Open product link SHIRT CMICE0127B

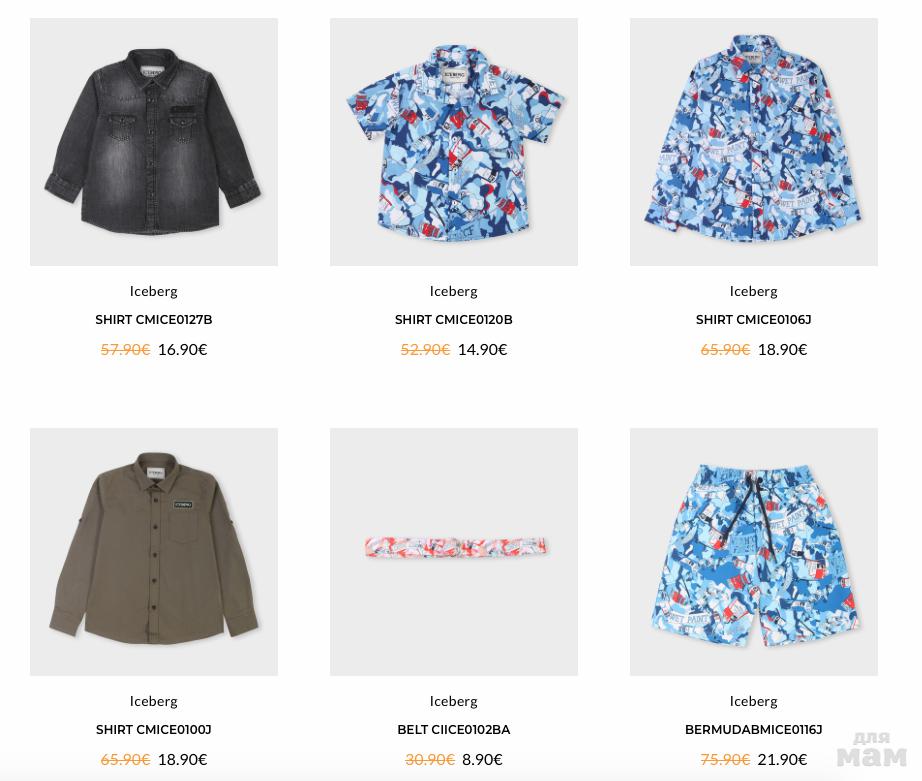point(153,320)
